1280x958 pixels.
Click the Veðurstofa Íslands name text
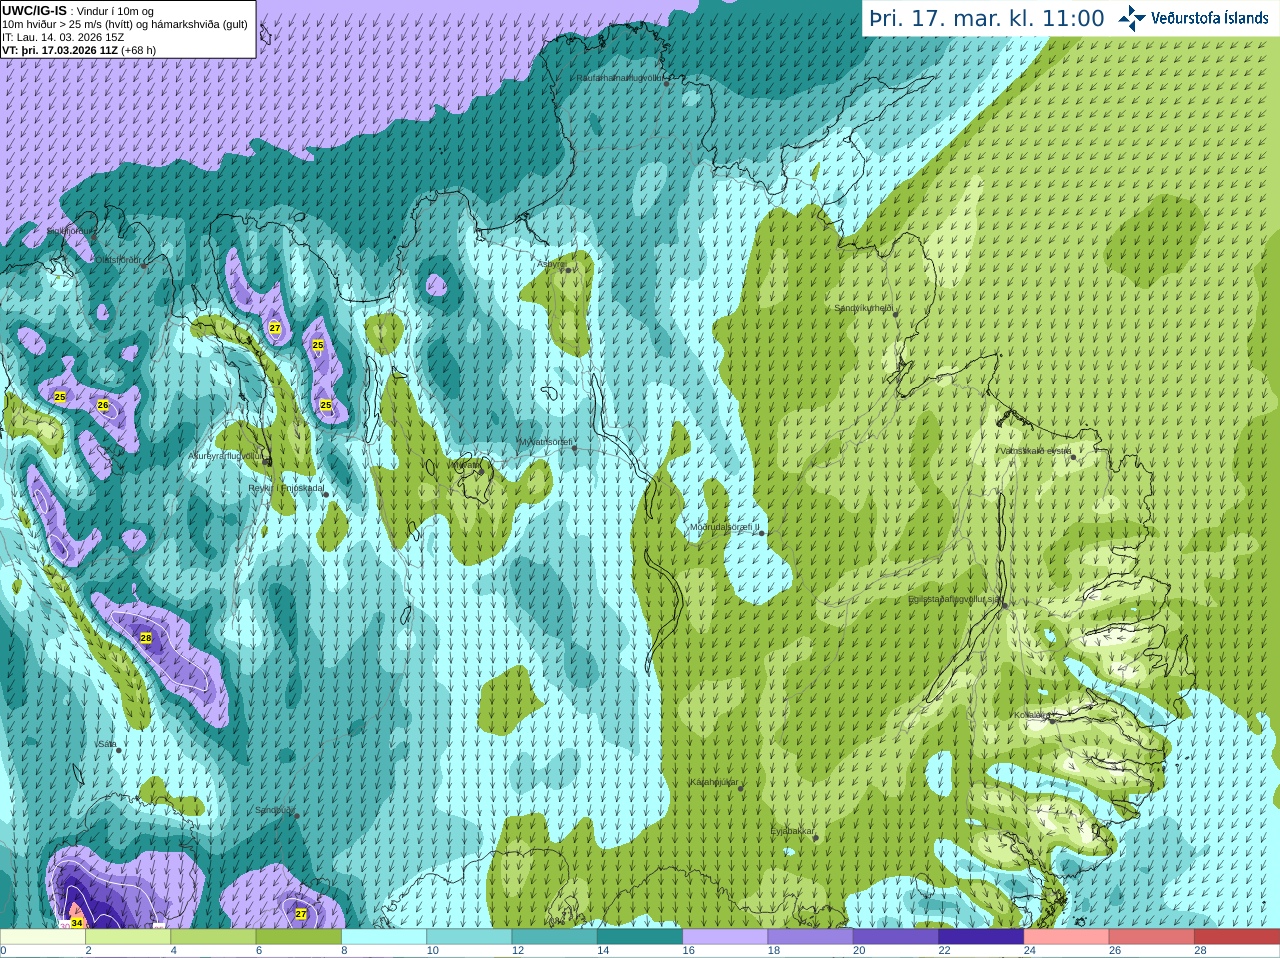point(1210,18)
